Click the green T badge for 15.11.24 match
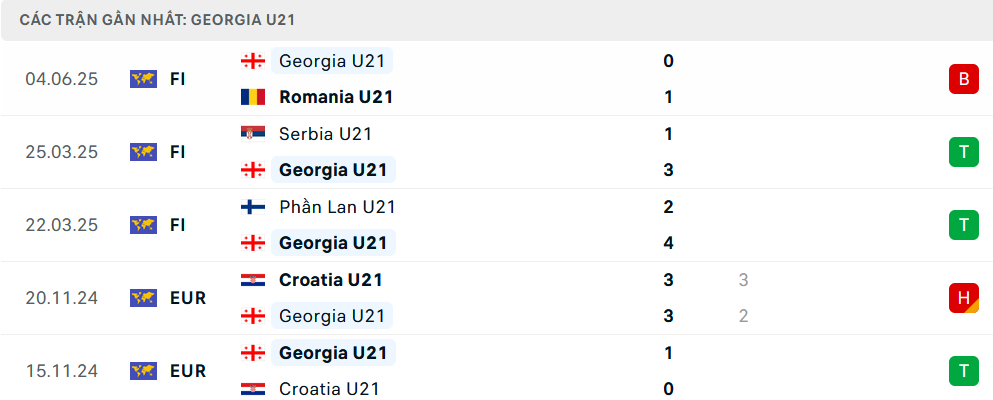 (x=963, y=371)
